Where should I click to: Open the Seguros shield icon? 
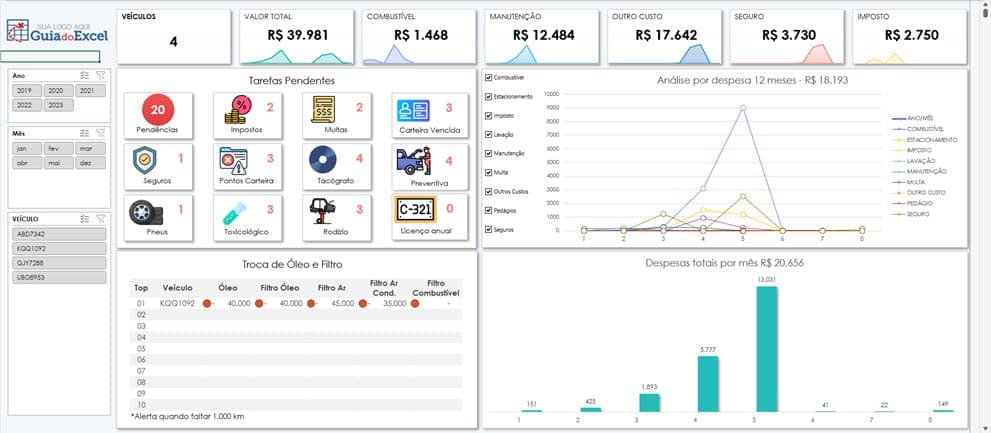(145, 160)
